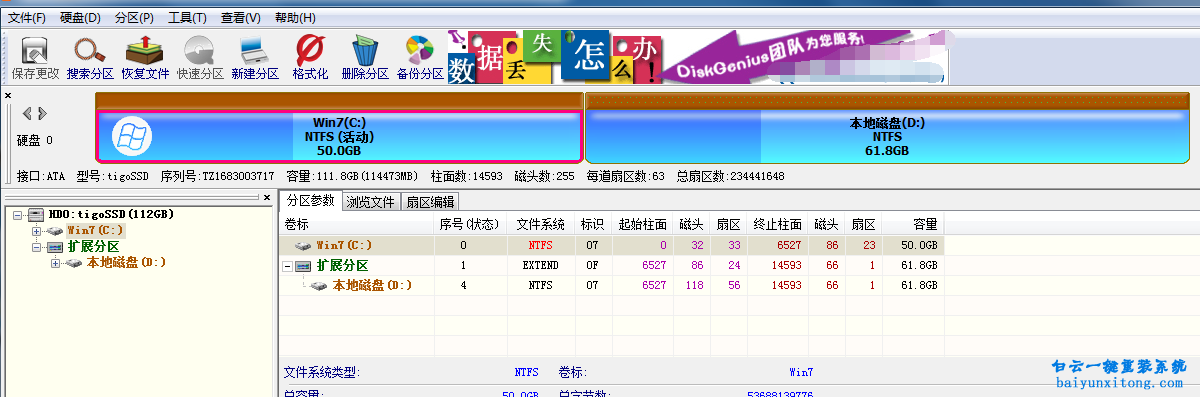Screen dimensions: 1200x397
Task: Collapse the HD0:tigoSSD(112GB) tree node
Action: pos(19,215)
